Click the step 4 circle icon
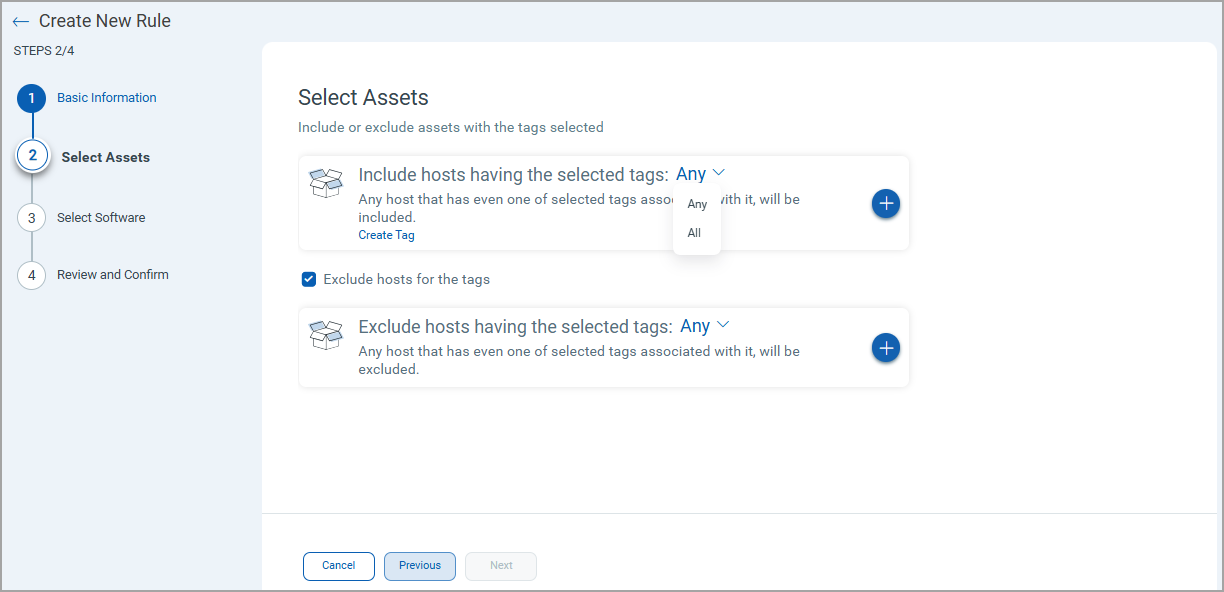This screenshot has height=592, width=1224. pos(32,275)
